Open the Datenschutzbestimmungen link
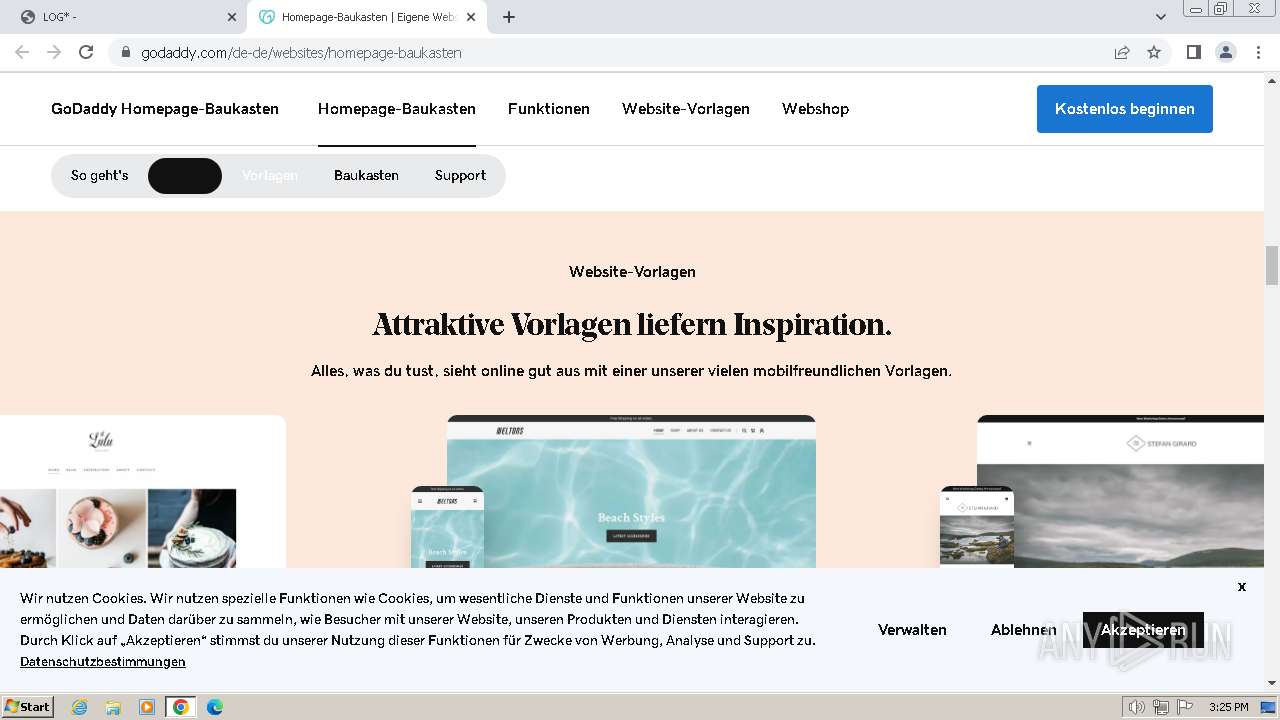 click(x=103, y=662)
